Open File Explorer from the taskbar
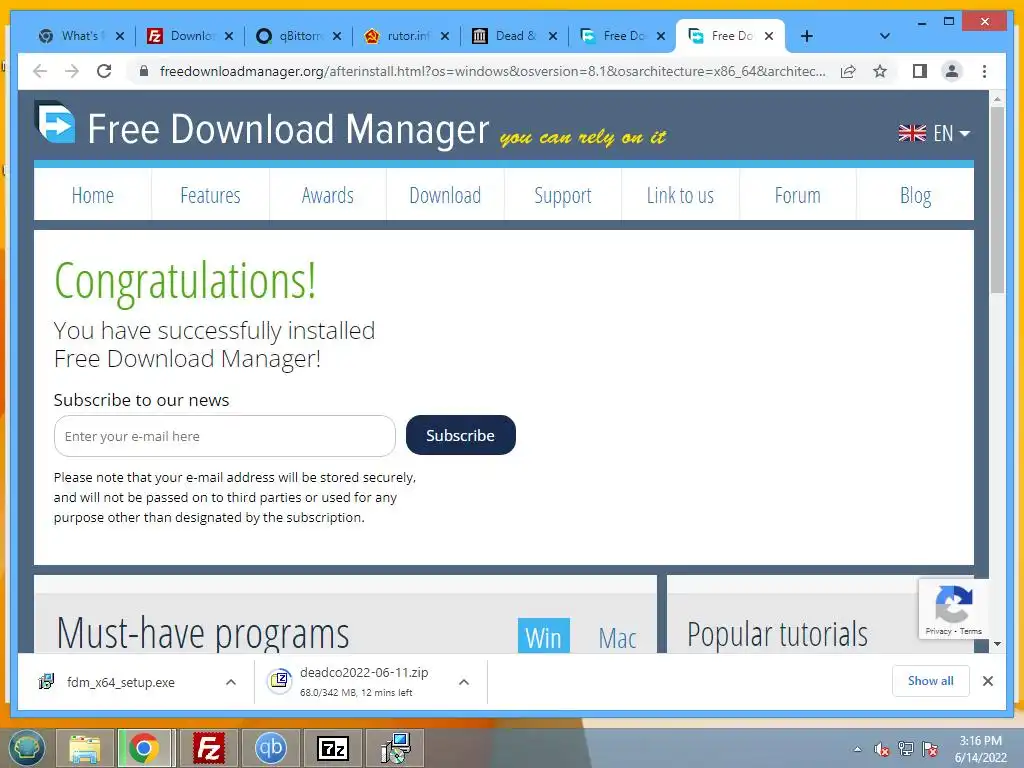 85,748
